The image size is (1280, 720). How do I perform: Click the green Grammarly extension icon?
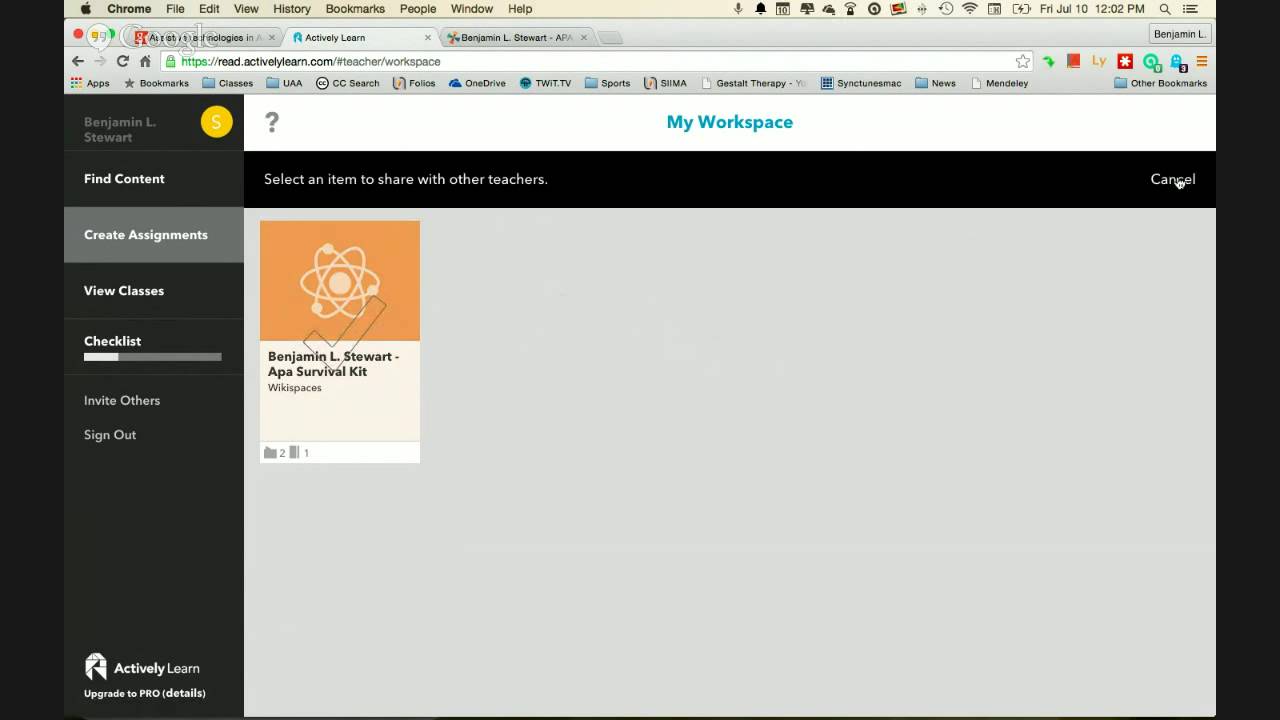1151,61
